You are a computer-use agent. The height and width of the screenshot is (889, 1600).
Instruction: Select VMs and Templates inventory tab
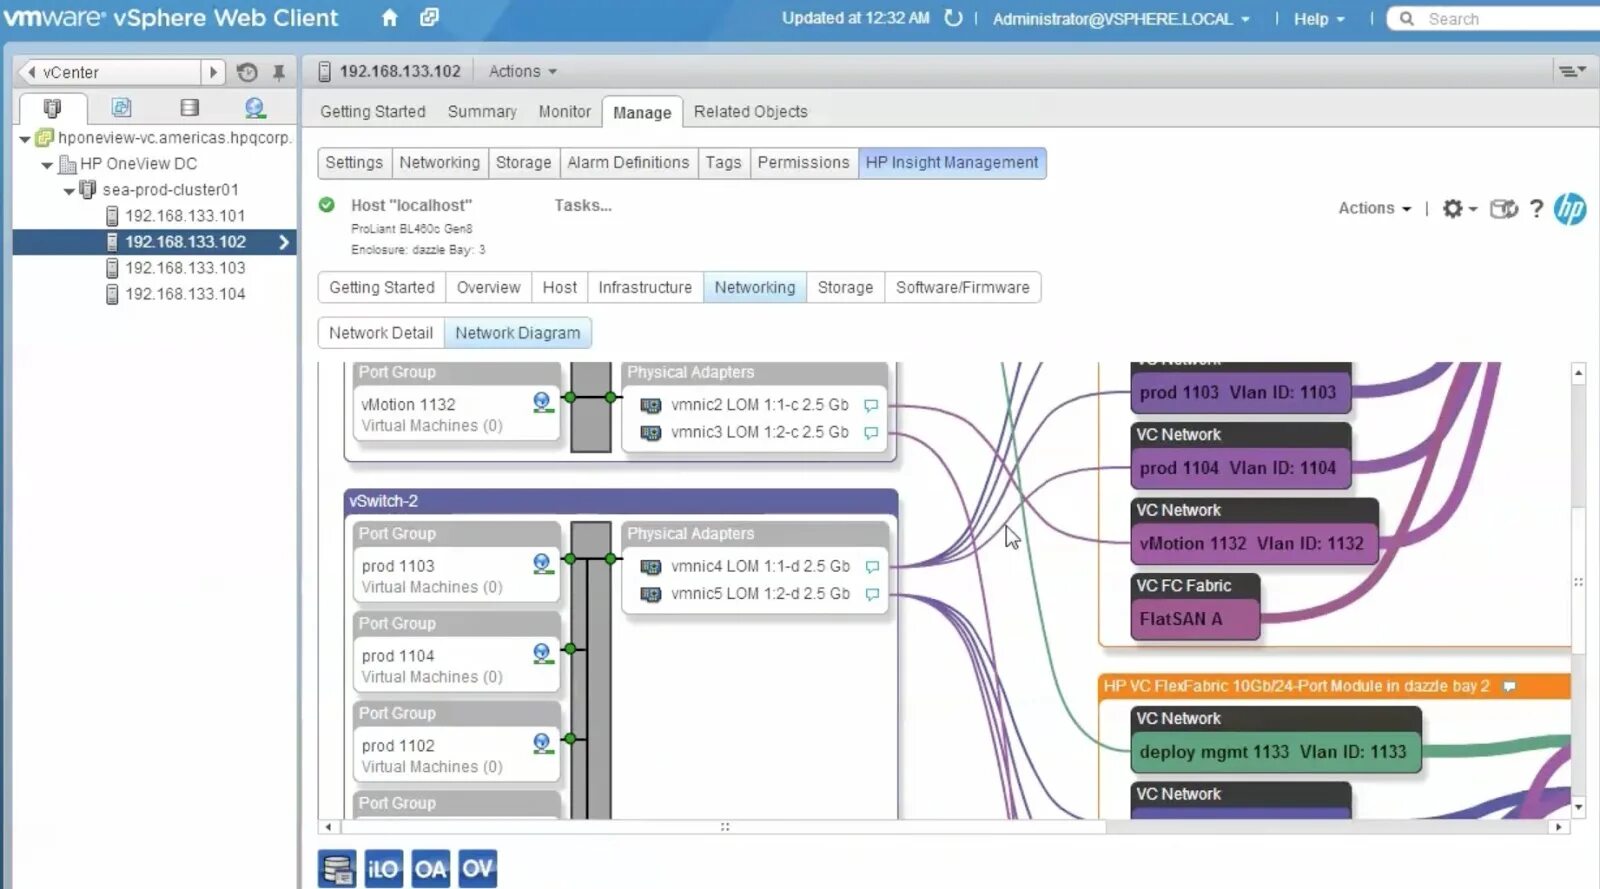(x=121, y=107)
